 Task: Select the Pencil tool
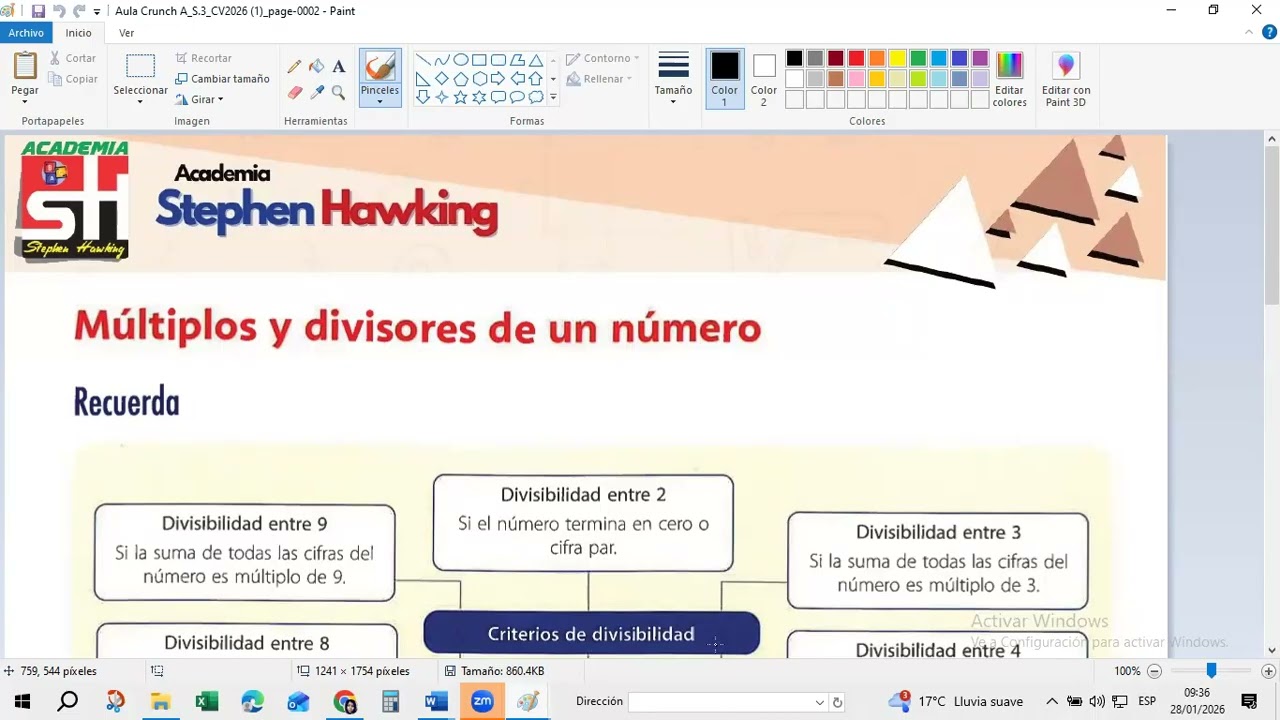(294, 67)
